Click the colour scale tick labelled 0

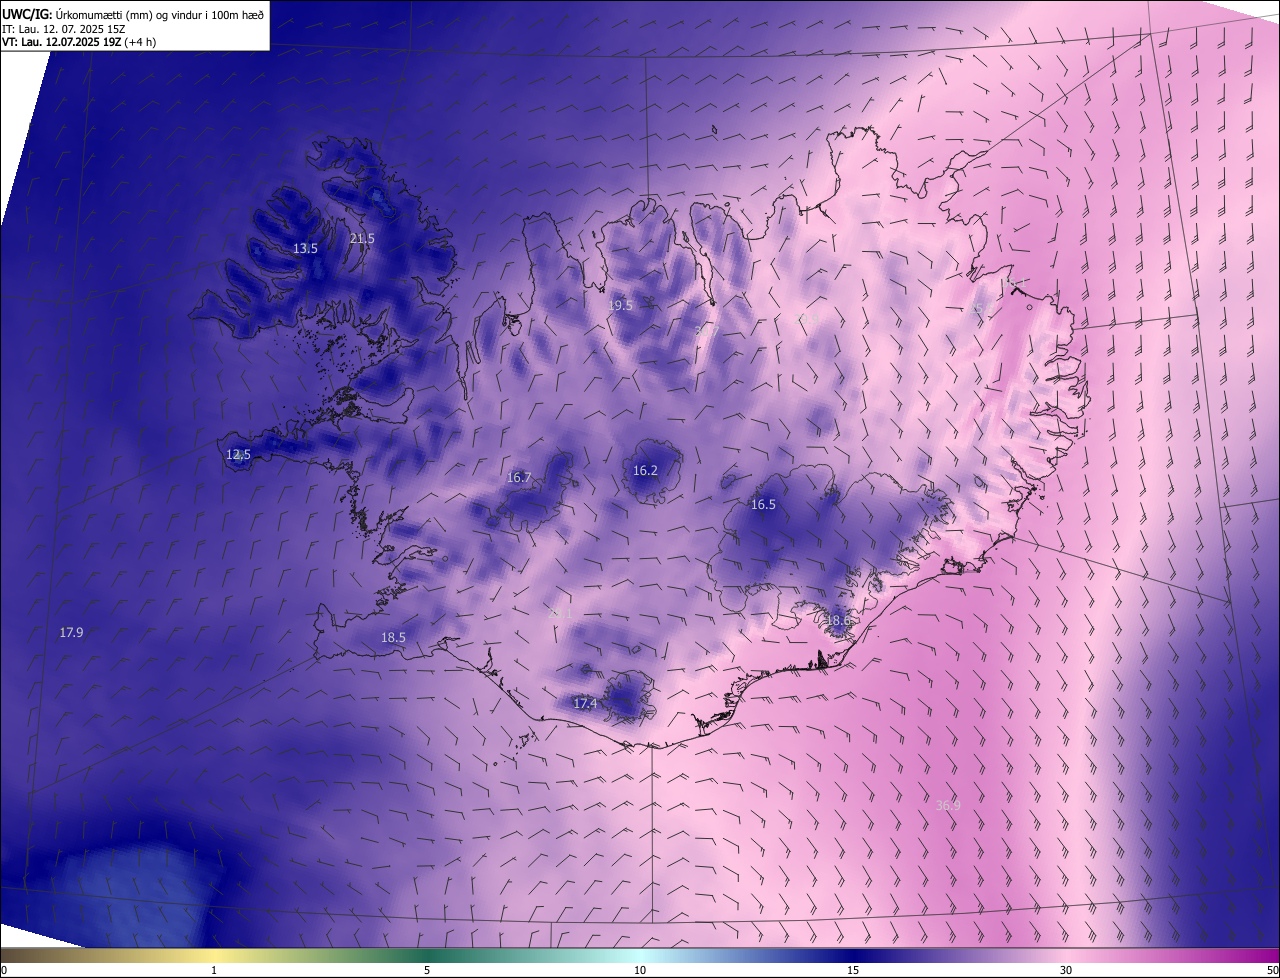pyautogui.click(x=4, y=970)
